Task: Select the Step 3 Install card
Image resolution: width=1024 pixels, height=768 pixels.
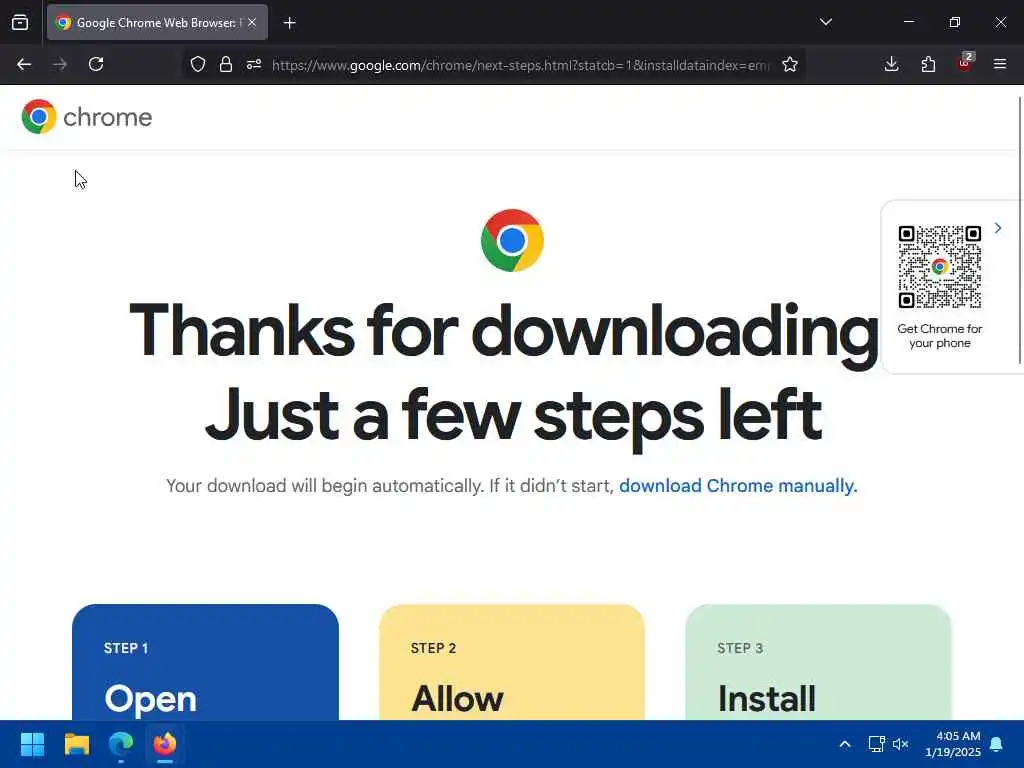Action: coord(818,662)
